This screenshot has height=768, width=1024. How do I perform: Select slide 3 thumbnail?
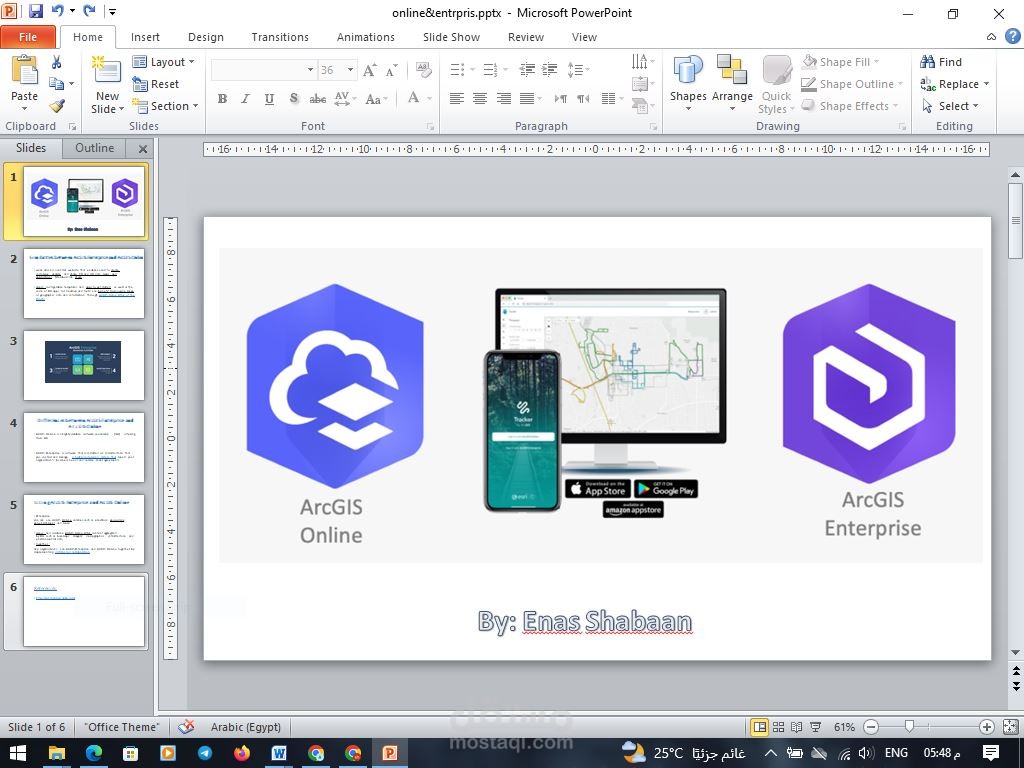point(84,365)
